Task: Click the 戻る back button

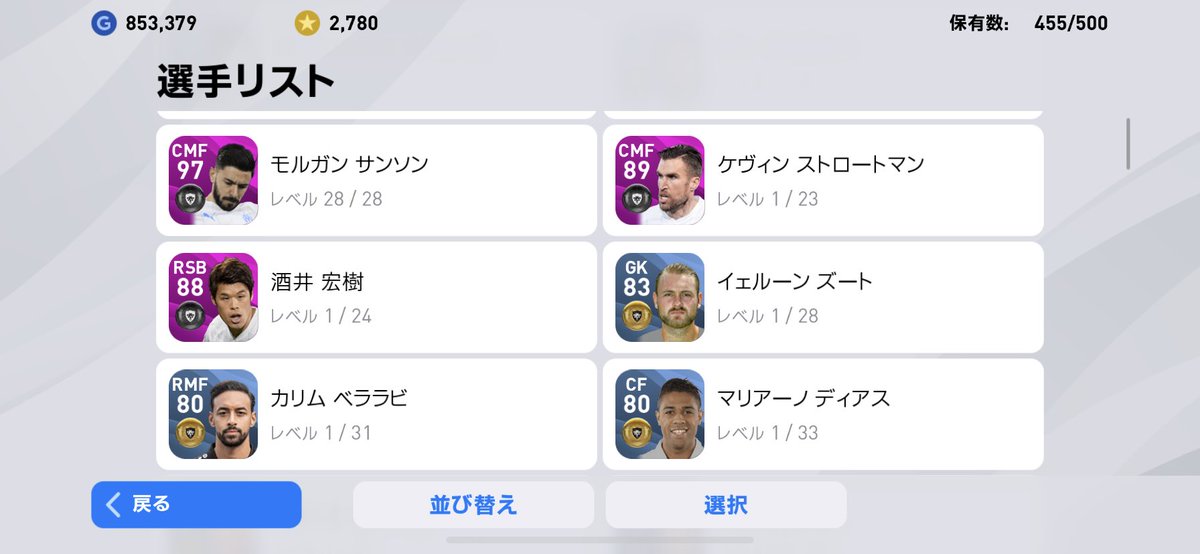Action: (196, 505)
